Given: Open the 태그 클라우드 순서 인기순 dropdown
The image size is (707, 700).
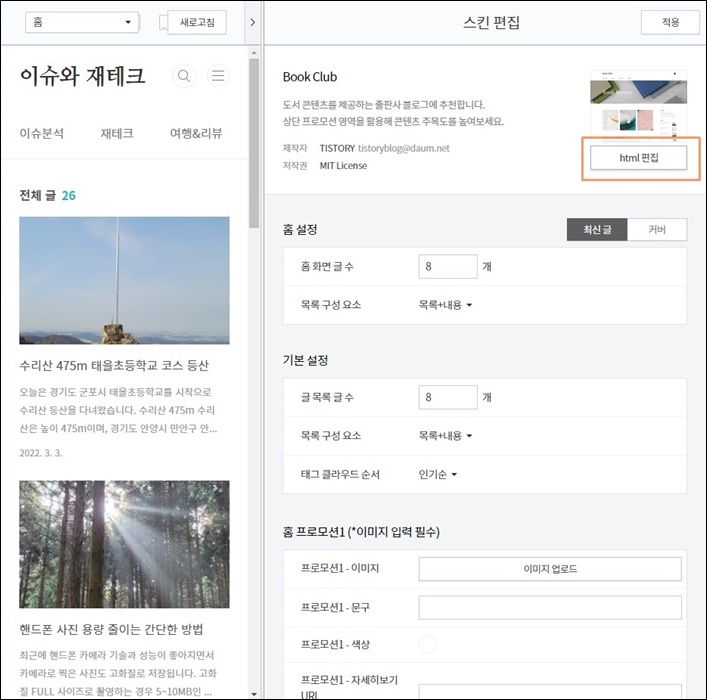Looking at the screenshot, I should click(x=438, y=474).
